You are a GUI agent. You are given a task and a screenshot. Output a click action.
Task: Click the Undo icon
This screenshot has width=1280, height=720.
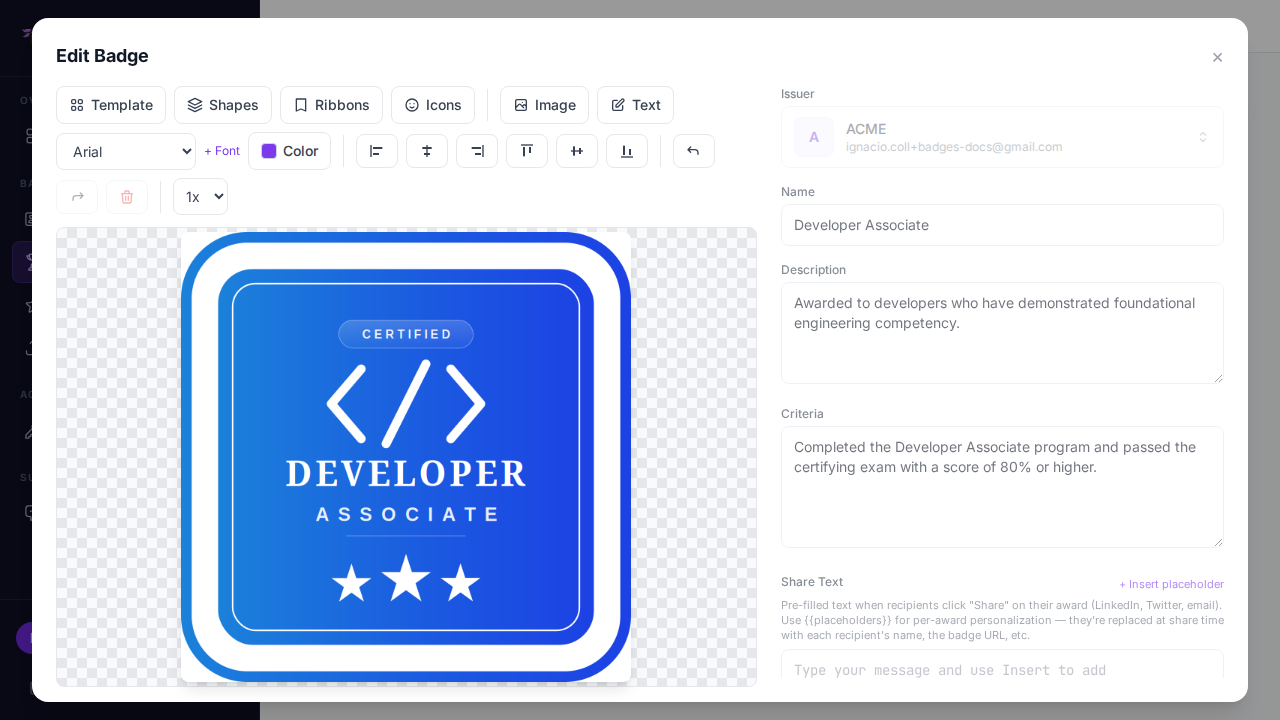click(x=693, y=151)
